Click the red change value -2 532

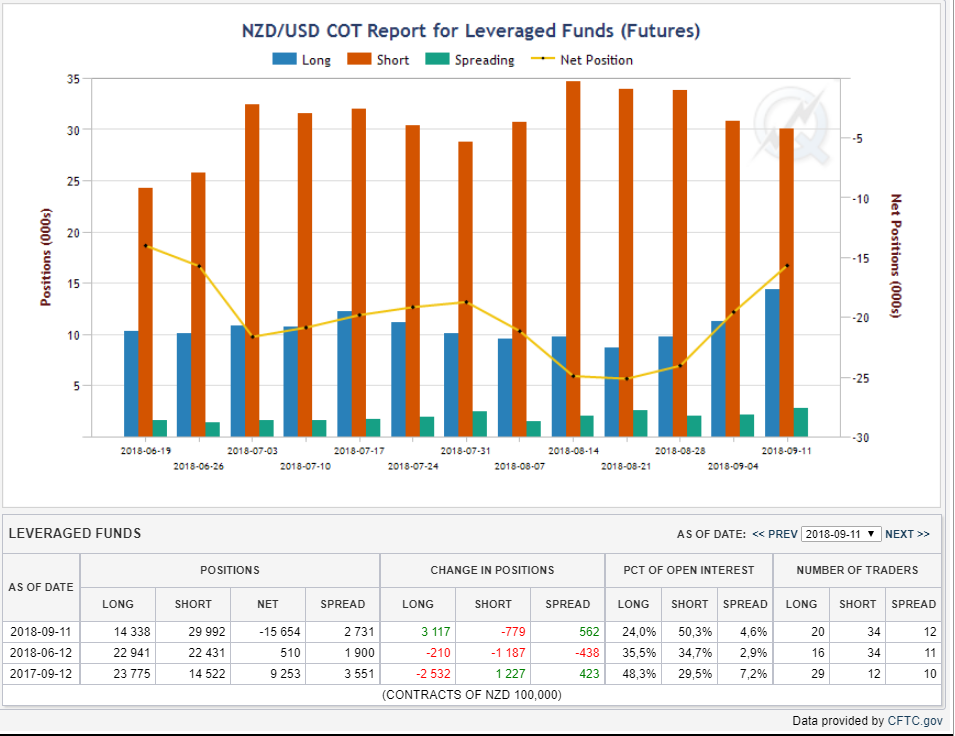433,674
